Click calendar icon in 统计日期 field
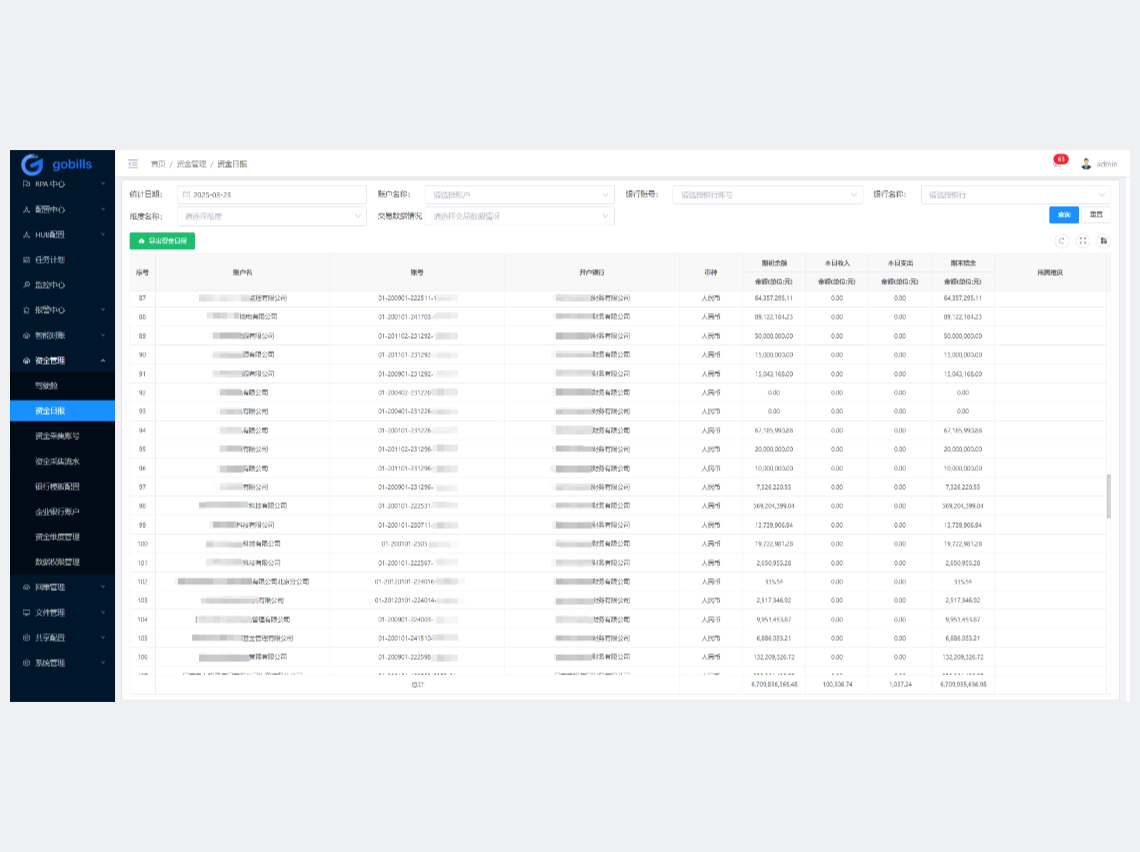The image size is (1140, 852). pos(186,195)
